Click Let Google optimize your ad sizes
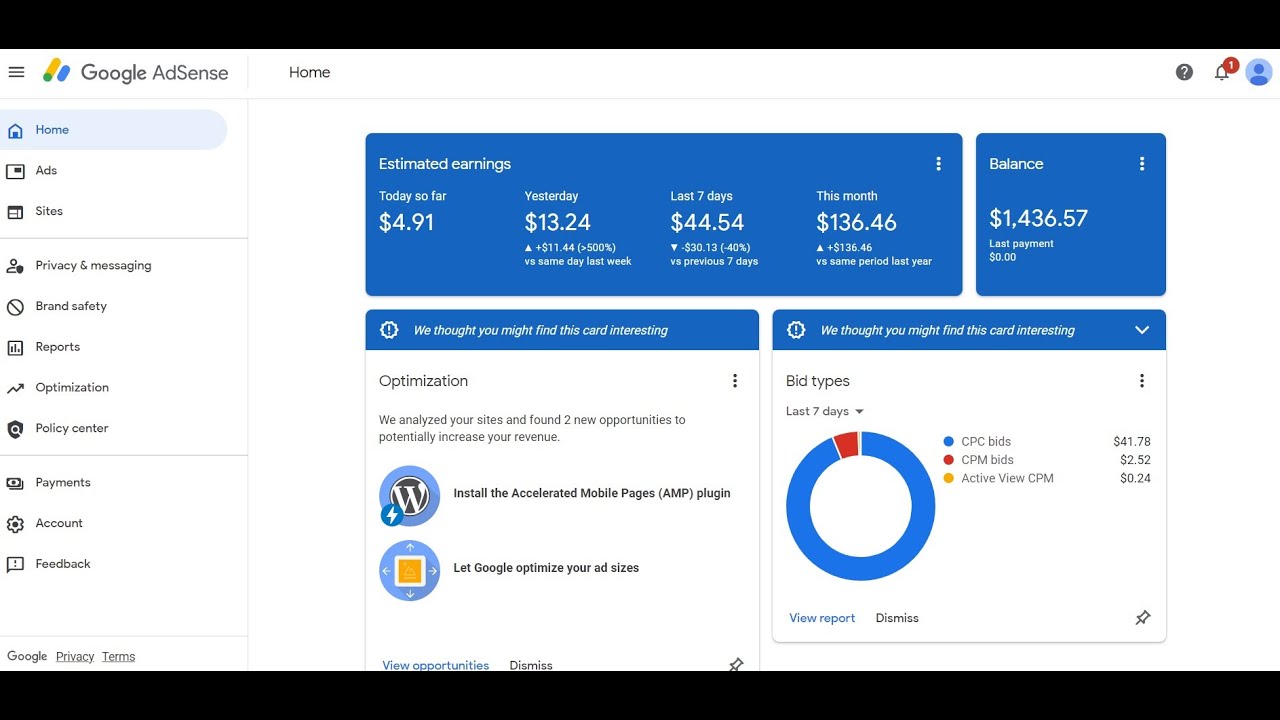The width and height of the screenshot is (1280, 720). 546,568
